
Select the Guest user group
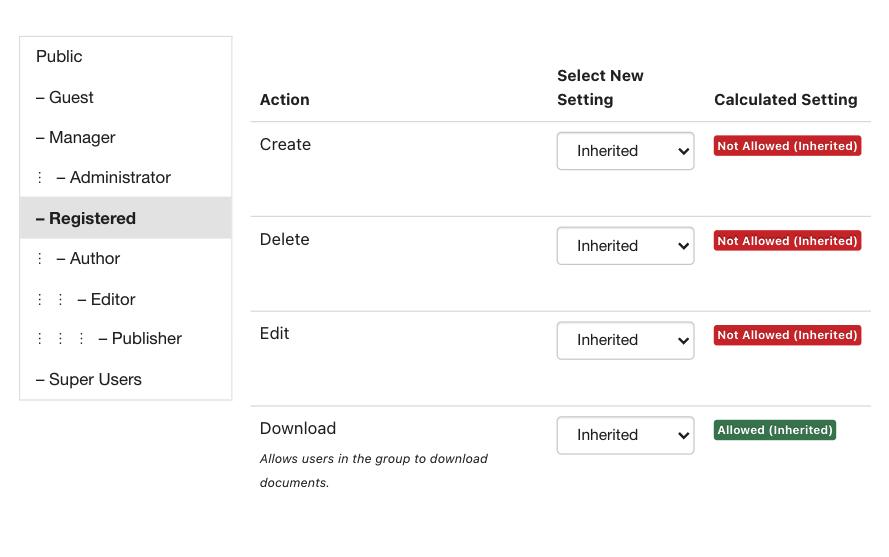(x=125, y=97)
